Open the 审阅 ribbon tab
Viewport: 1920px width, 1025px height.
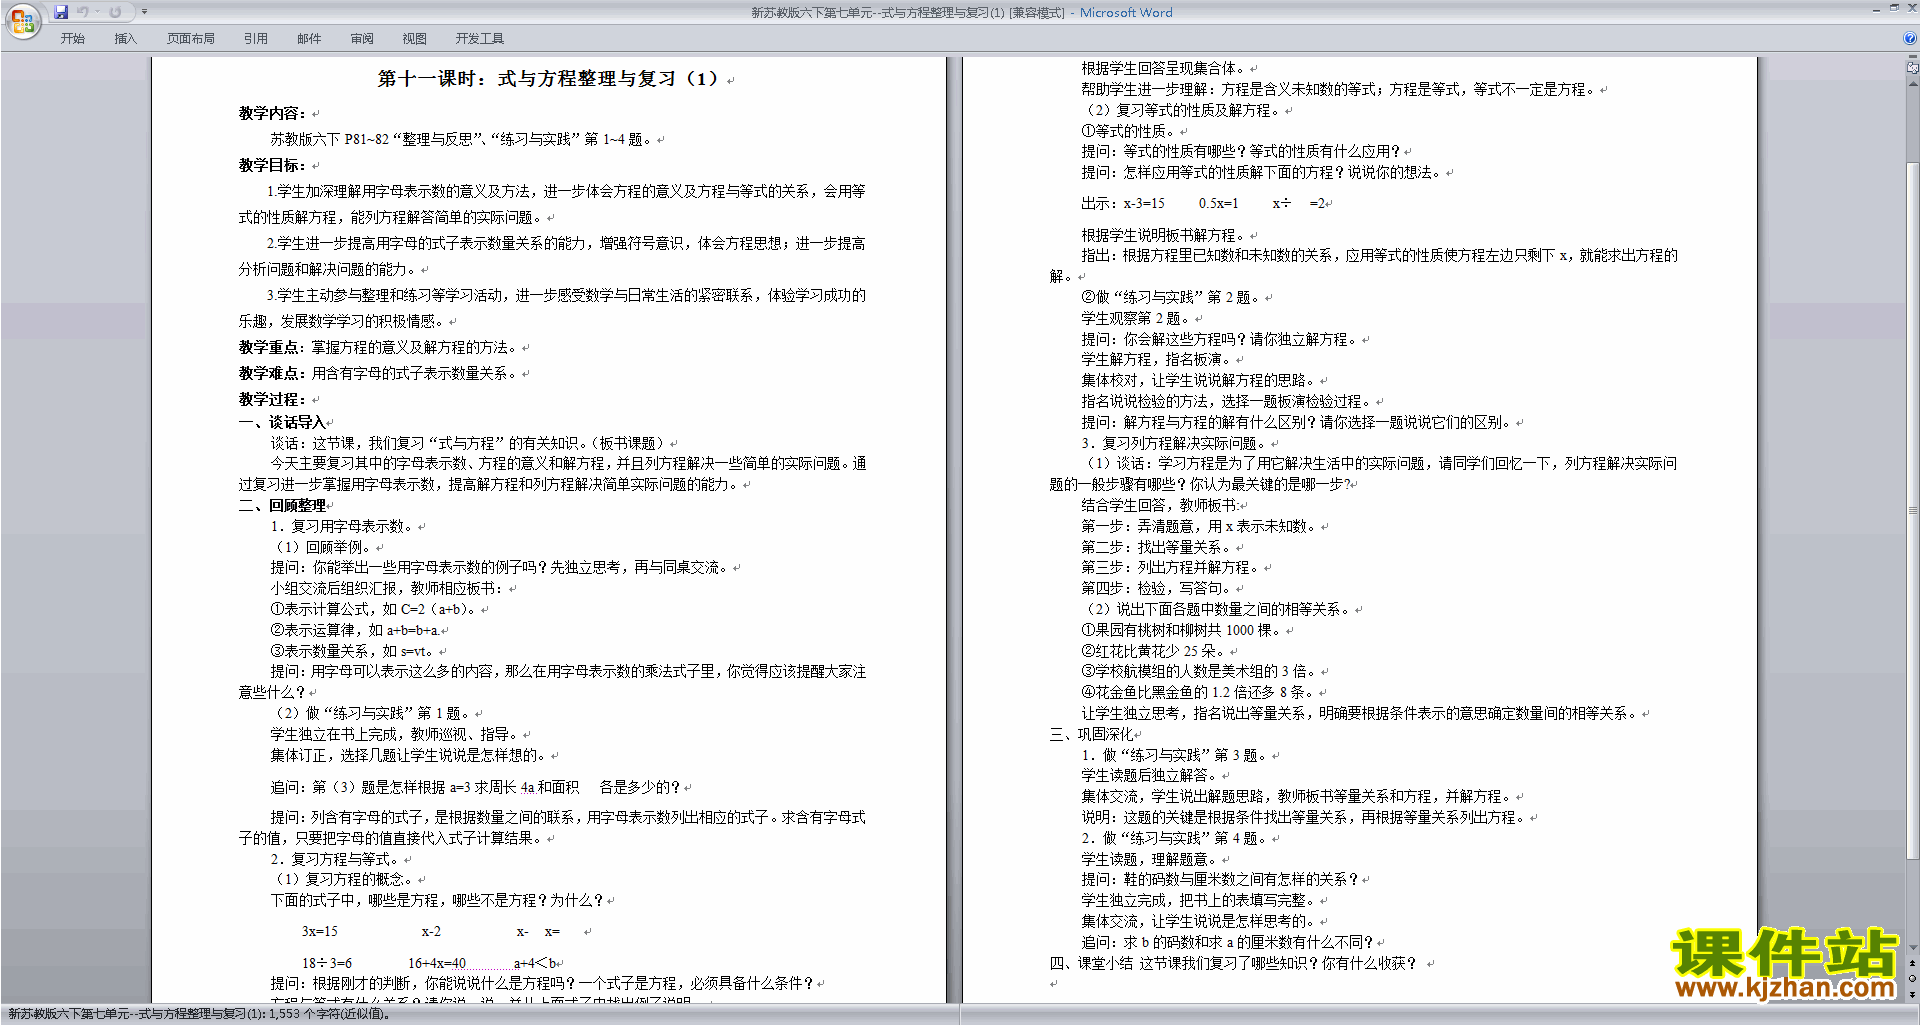(x=362, y=38)
